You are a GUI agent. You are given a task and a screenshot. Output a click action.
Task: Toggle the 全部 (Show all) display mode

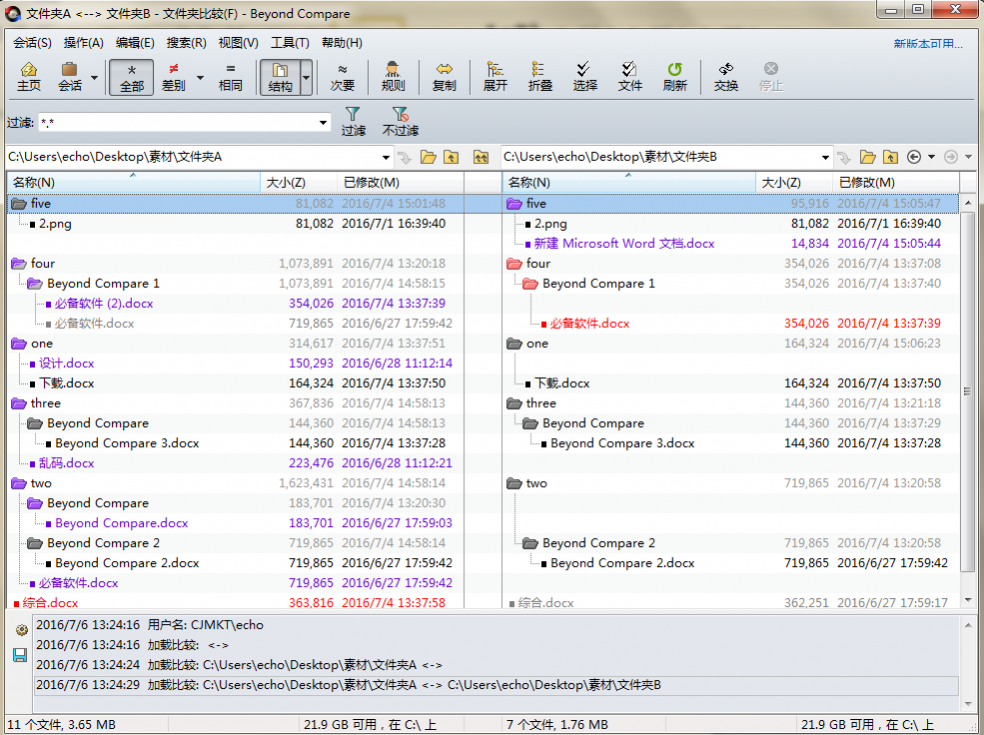[132, 77]
